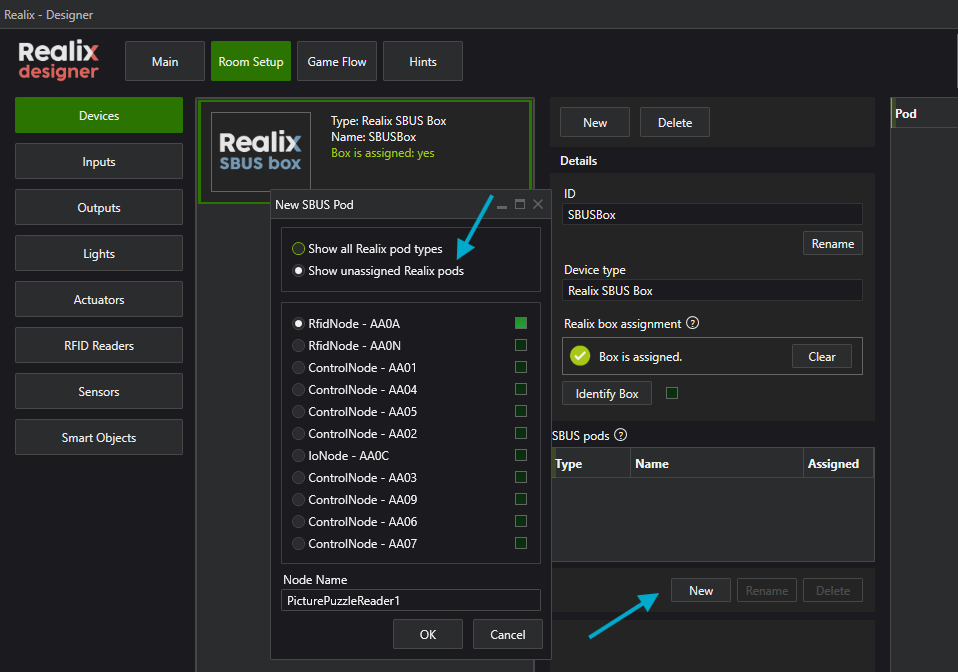Click New device button at top

click(x=595, y=122)
